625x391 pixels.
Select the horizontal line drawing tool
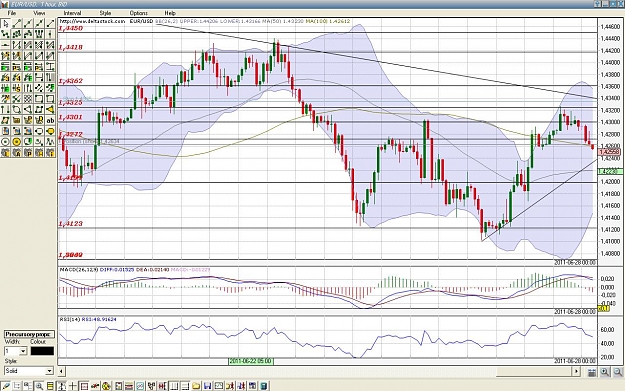pyautogui.click(x=5, y=45)
